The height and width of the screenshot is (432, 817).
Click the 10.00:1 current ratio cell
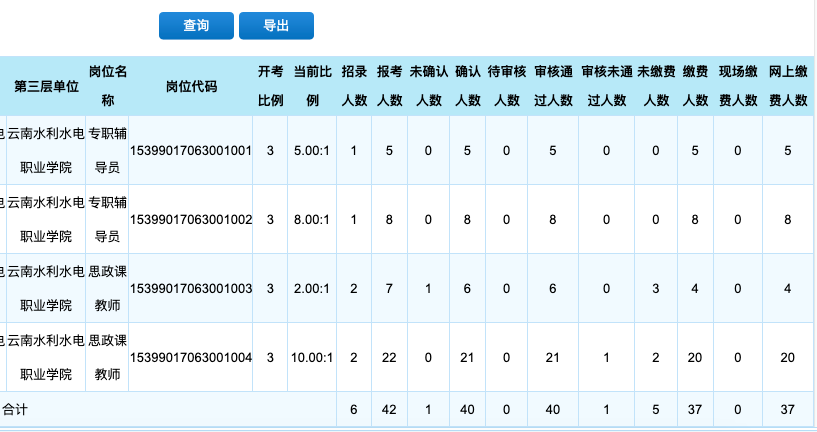point(312,357)
